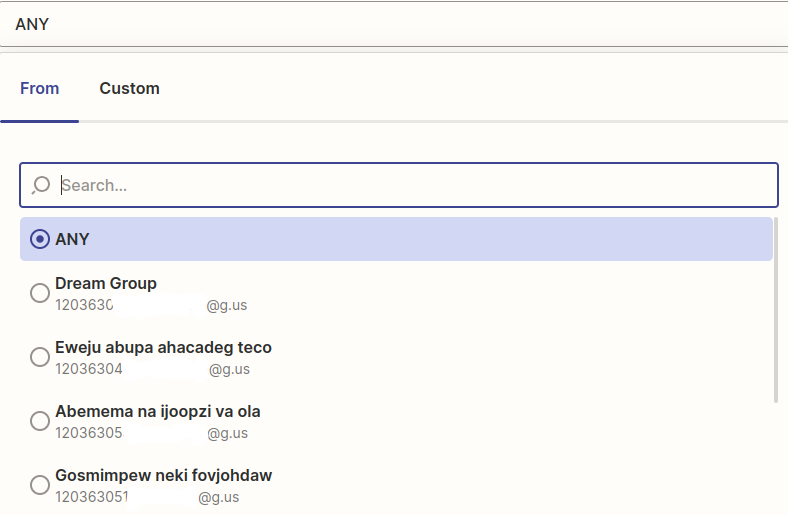
Task: Click the 12036304 group ID text
Action: pos(90,369)
